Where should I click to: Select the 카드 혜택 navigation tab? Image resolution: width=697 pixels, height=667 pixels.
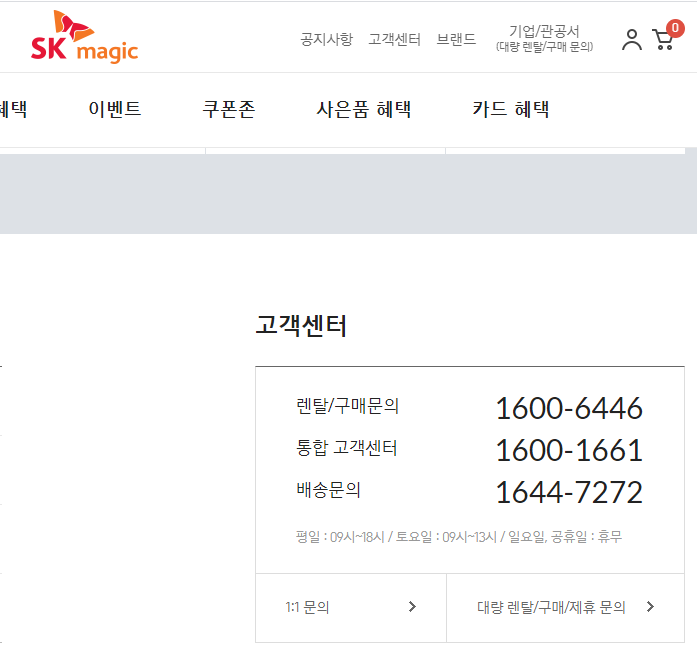511,109
